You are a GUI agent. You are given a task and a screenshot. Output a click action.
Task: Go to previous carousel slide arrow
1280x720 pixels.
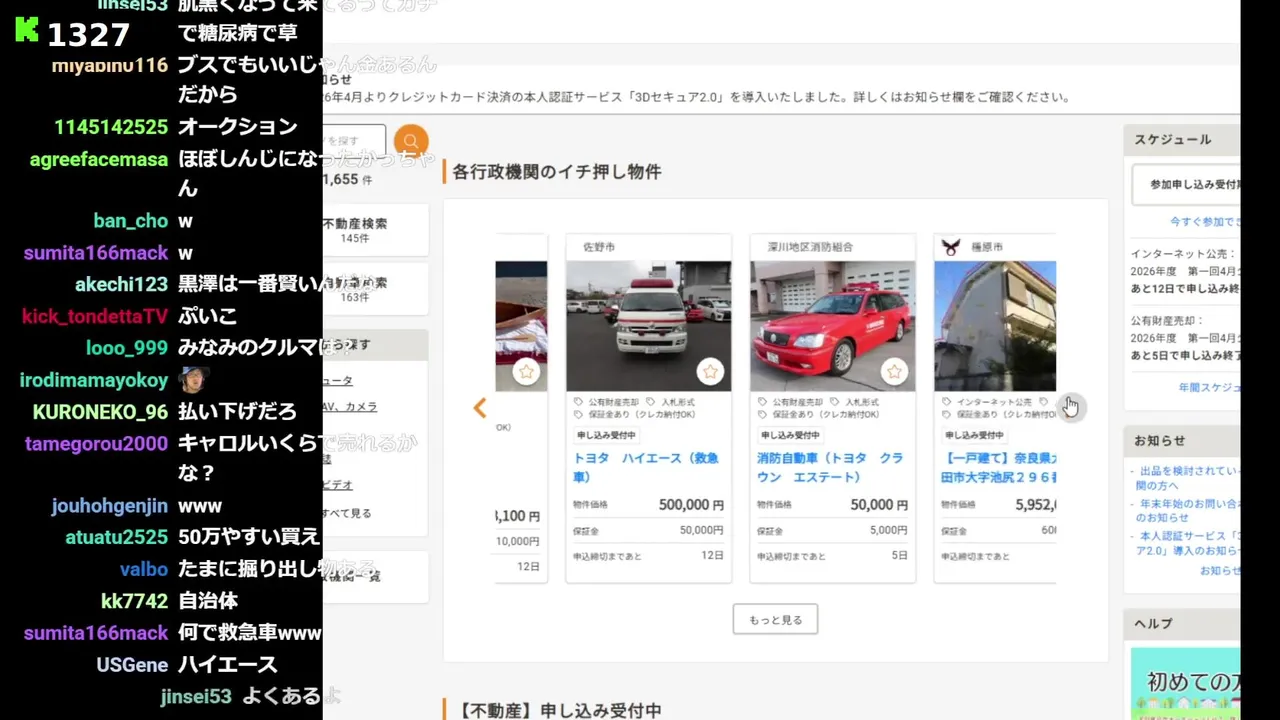[480, 408]
